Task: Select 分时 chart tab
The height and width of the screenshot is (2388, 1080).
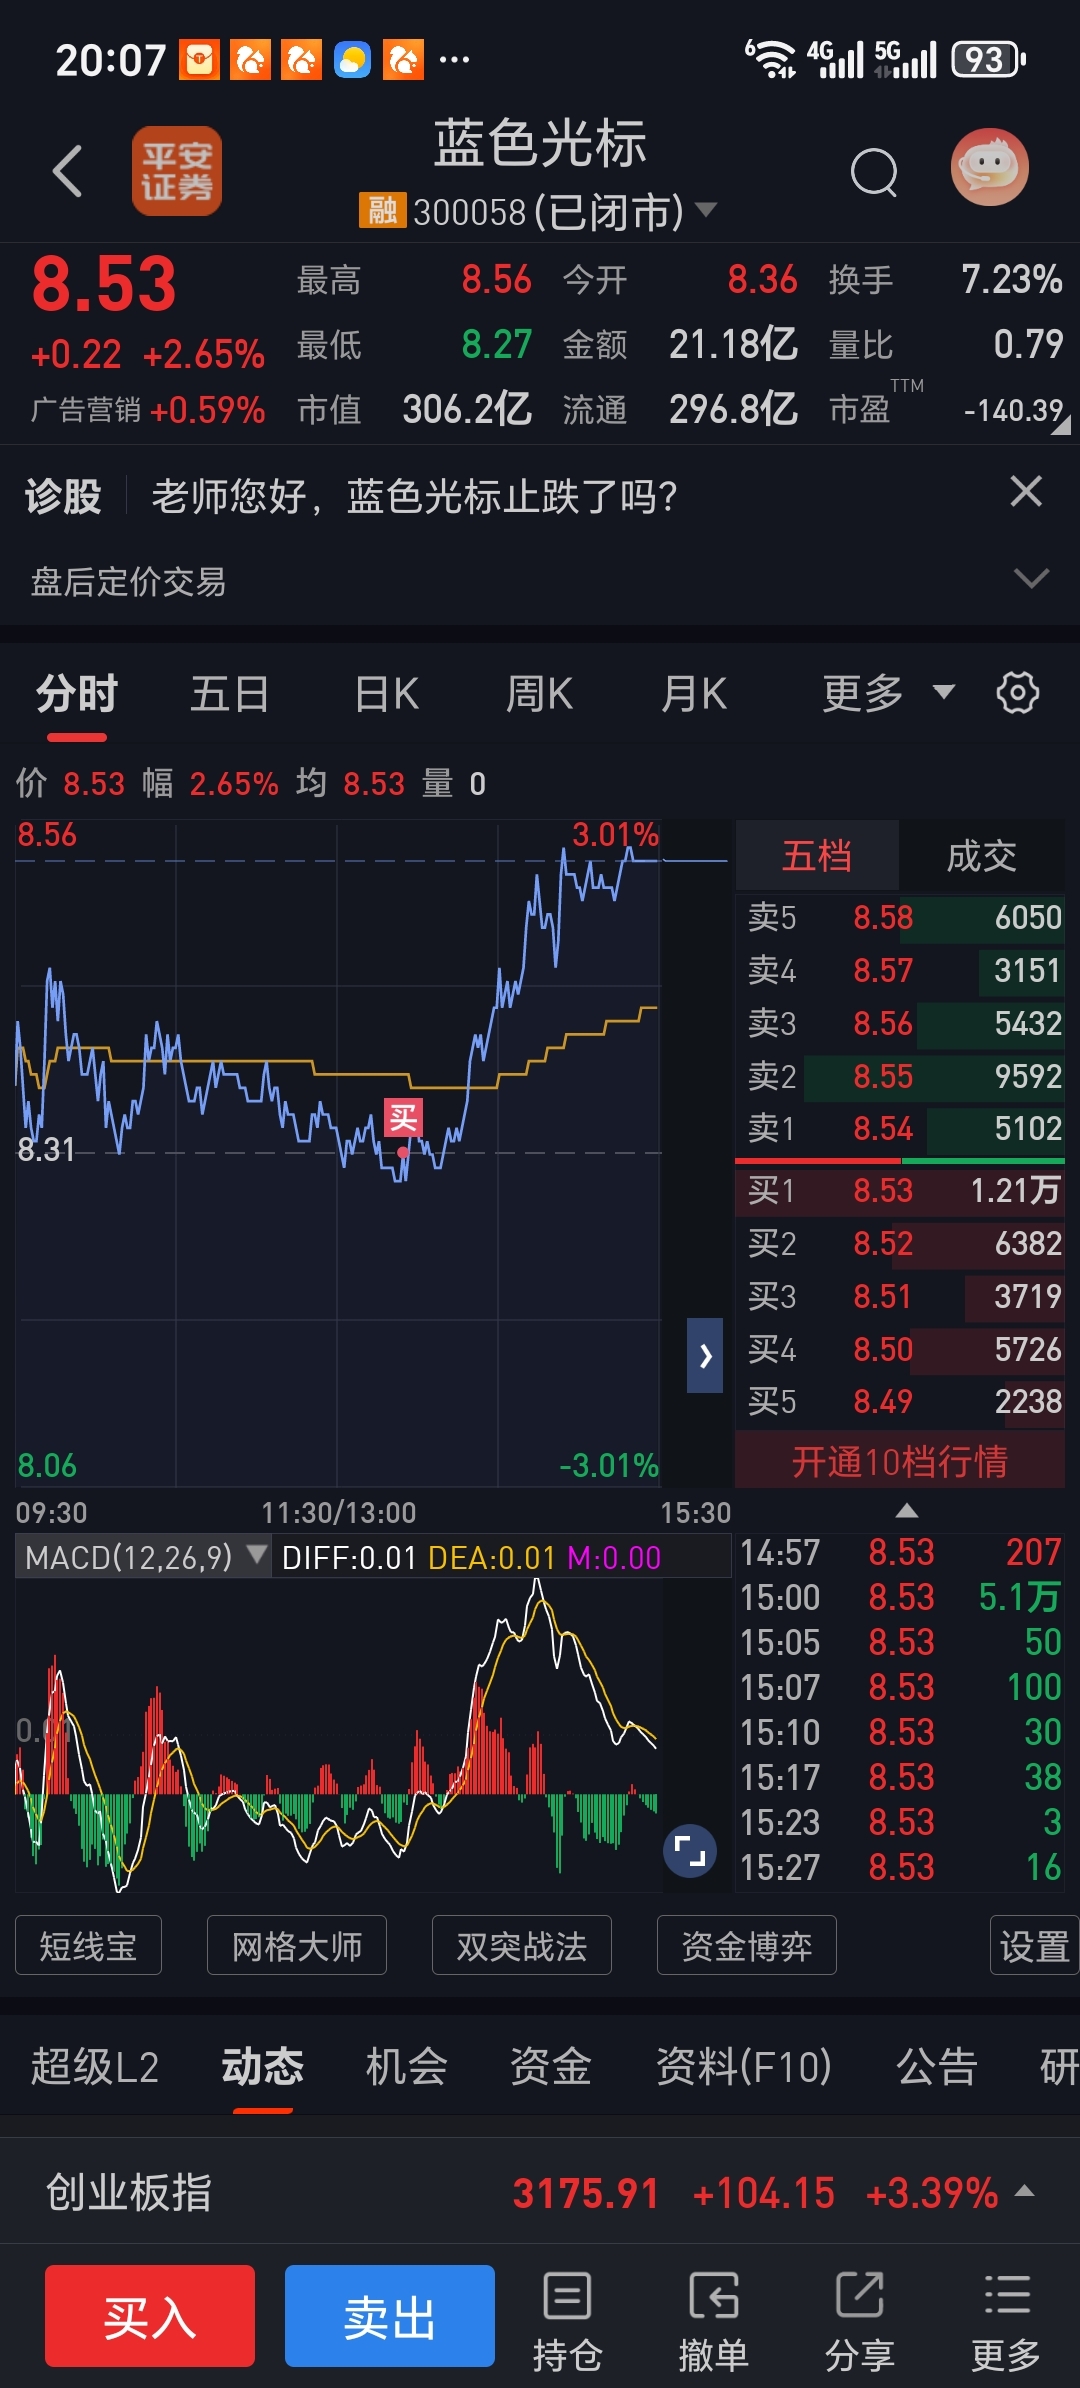Action: coord(77,693)
